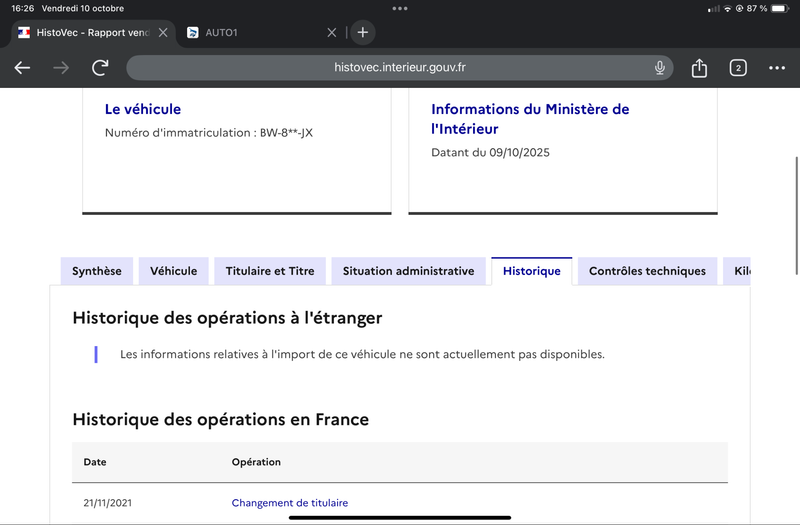This screenshot has width=800, height=525.
Task: Select the Synthèse tab
Action: pyautogui.click(x=97, y=271)
